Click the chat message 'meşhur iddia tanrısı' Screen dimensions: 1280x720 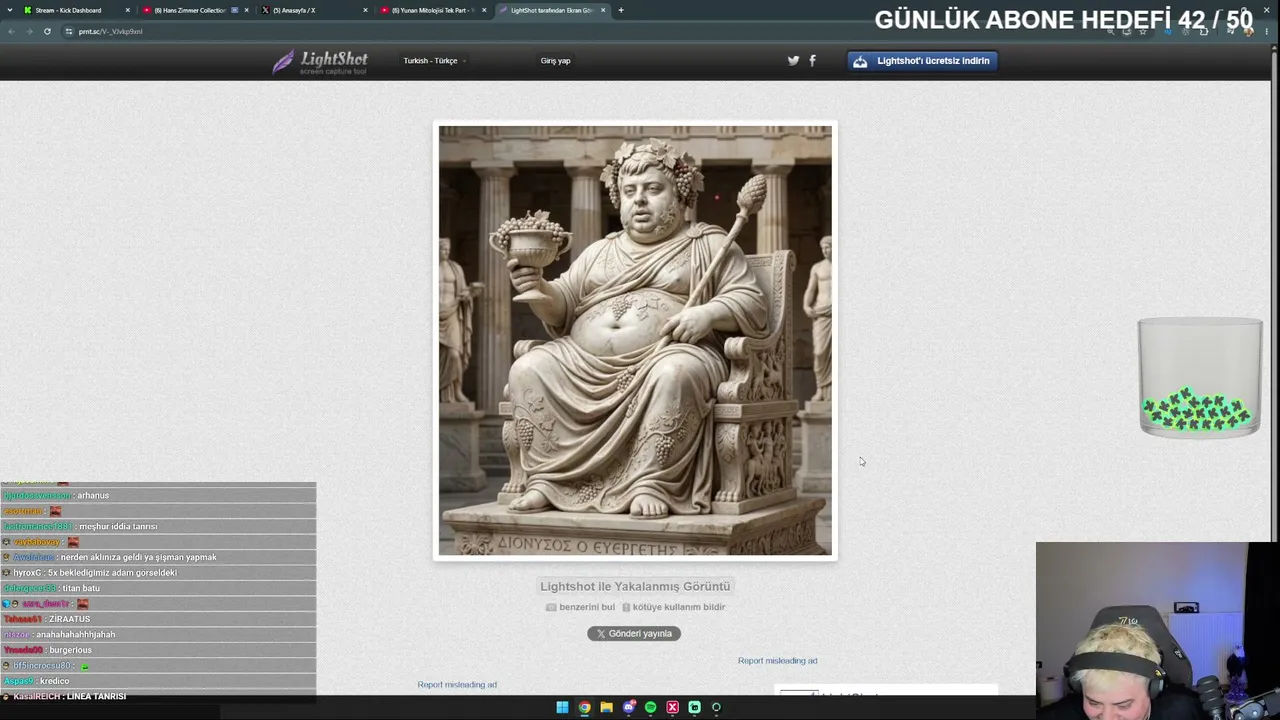click(118, 527)
